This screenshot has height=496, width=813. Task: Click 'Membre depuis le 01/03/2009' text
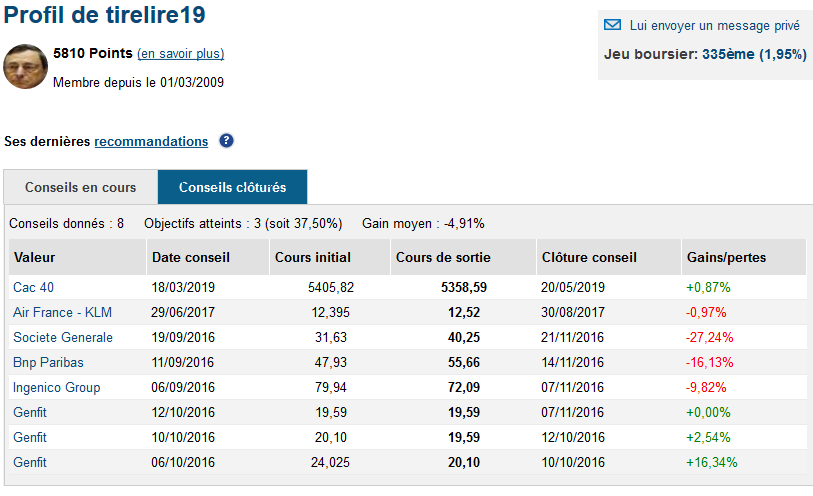pos(138,82)
